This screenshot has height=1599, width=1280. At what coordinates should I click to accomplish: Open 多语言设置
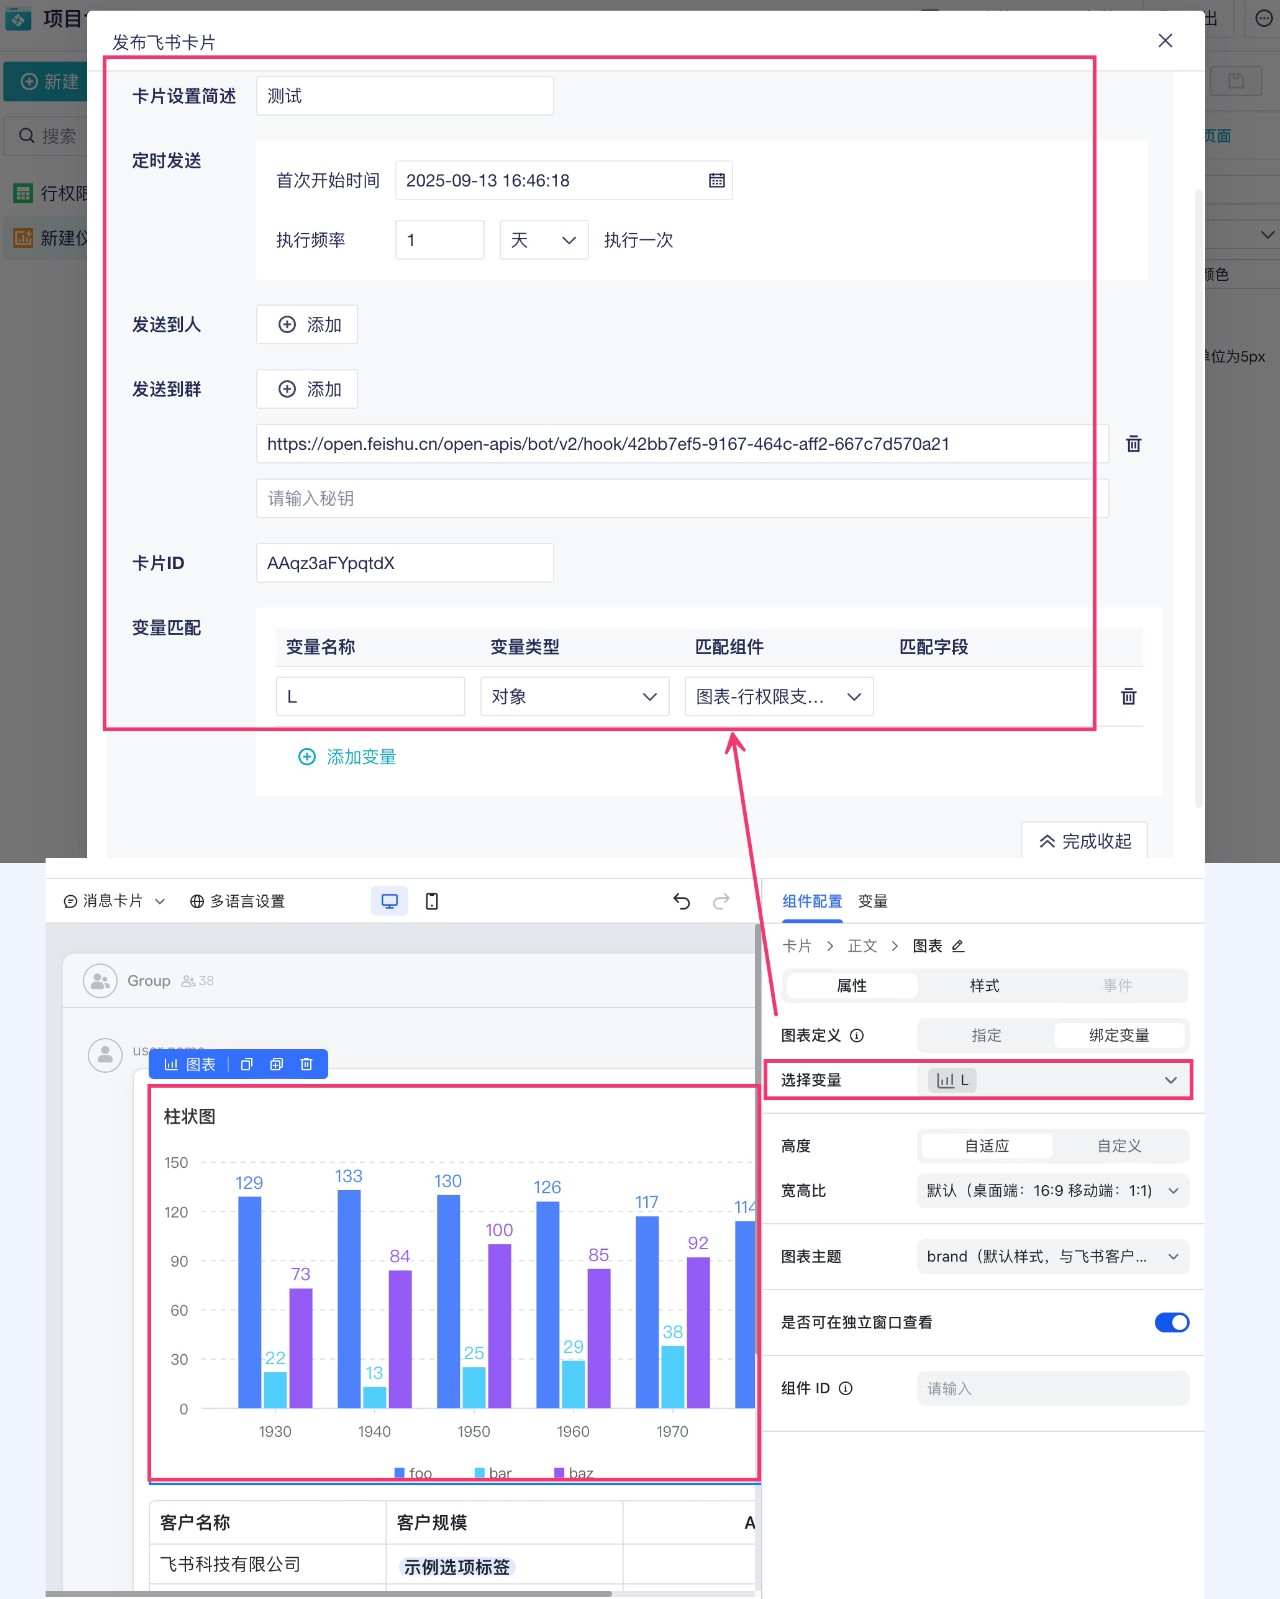click(237, 901)
